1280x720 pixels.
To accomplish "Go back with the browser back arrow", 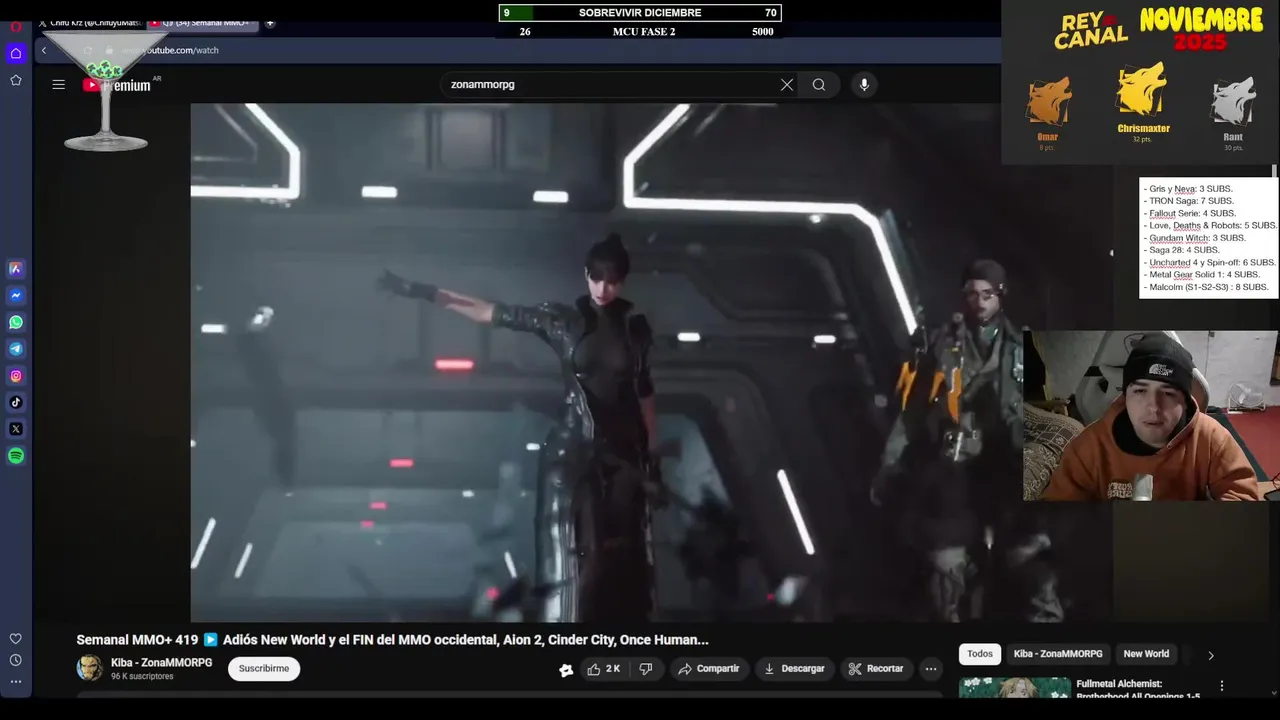I will pyautogui.click(x=43, y=50).
